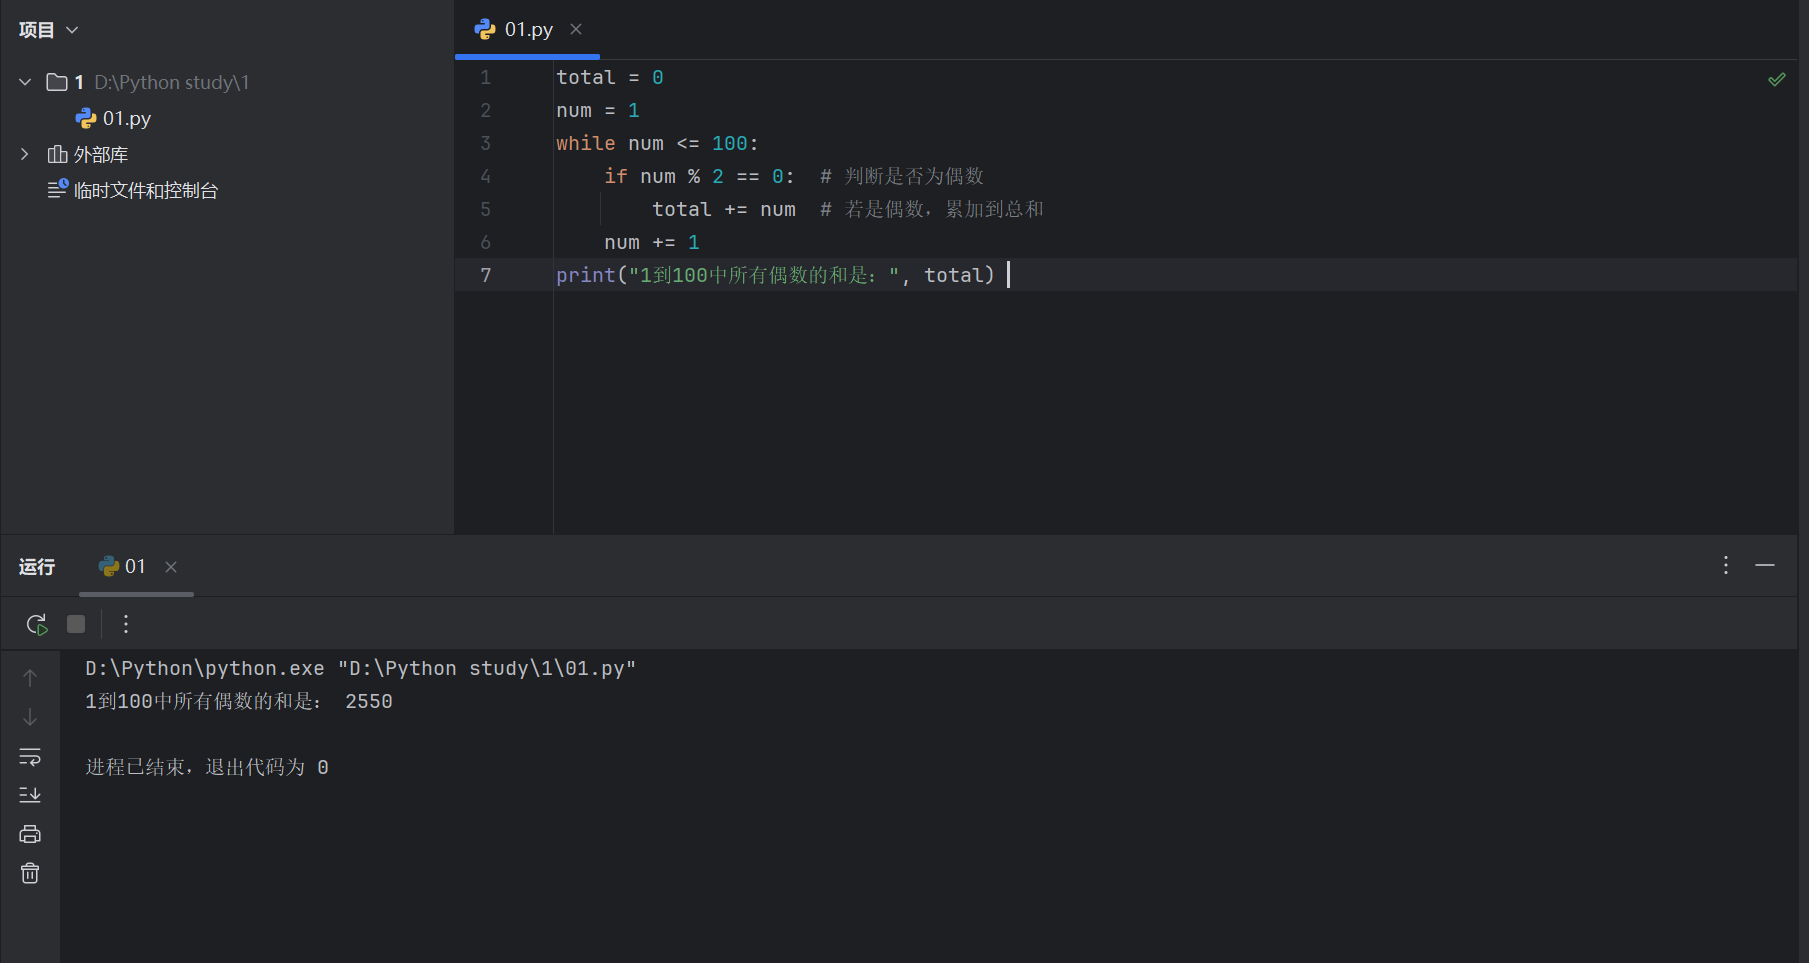This screenshot has height=963, width=1809.
Task: Expand the 外部库 node
Action: pos(24,154)
